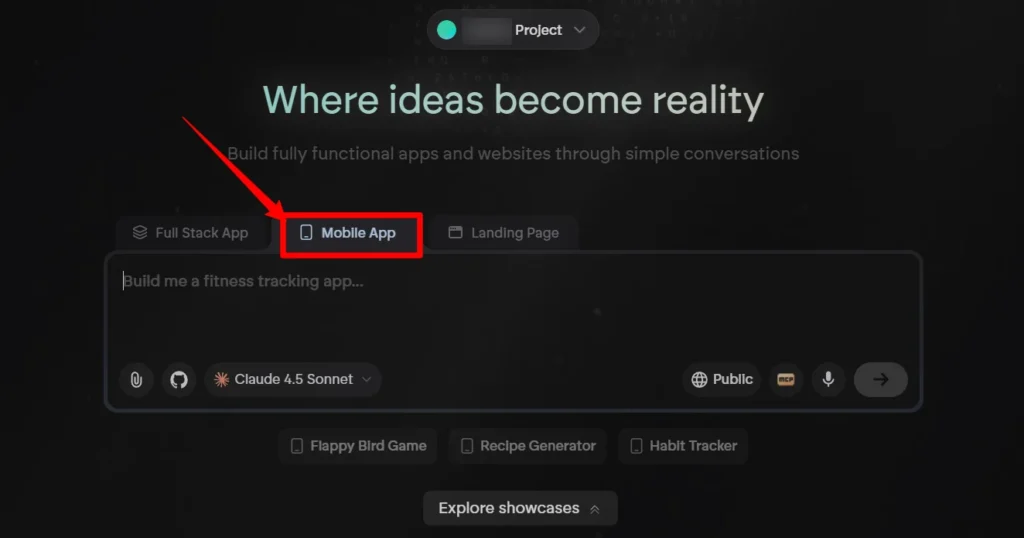Expand the Claude 4.5 Sonnet model dropdown

click(293, 379)
